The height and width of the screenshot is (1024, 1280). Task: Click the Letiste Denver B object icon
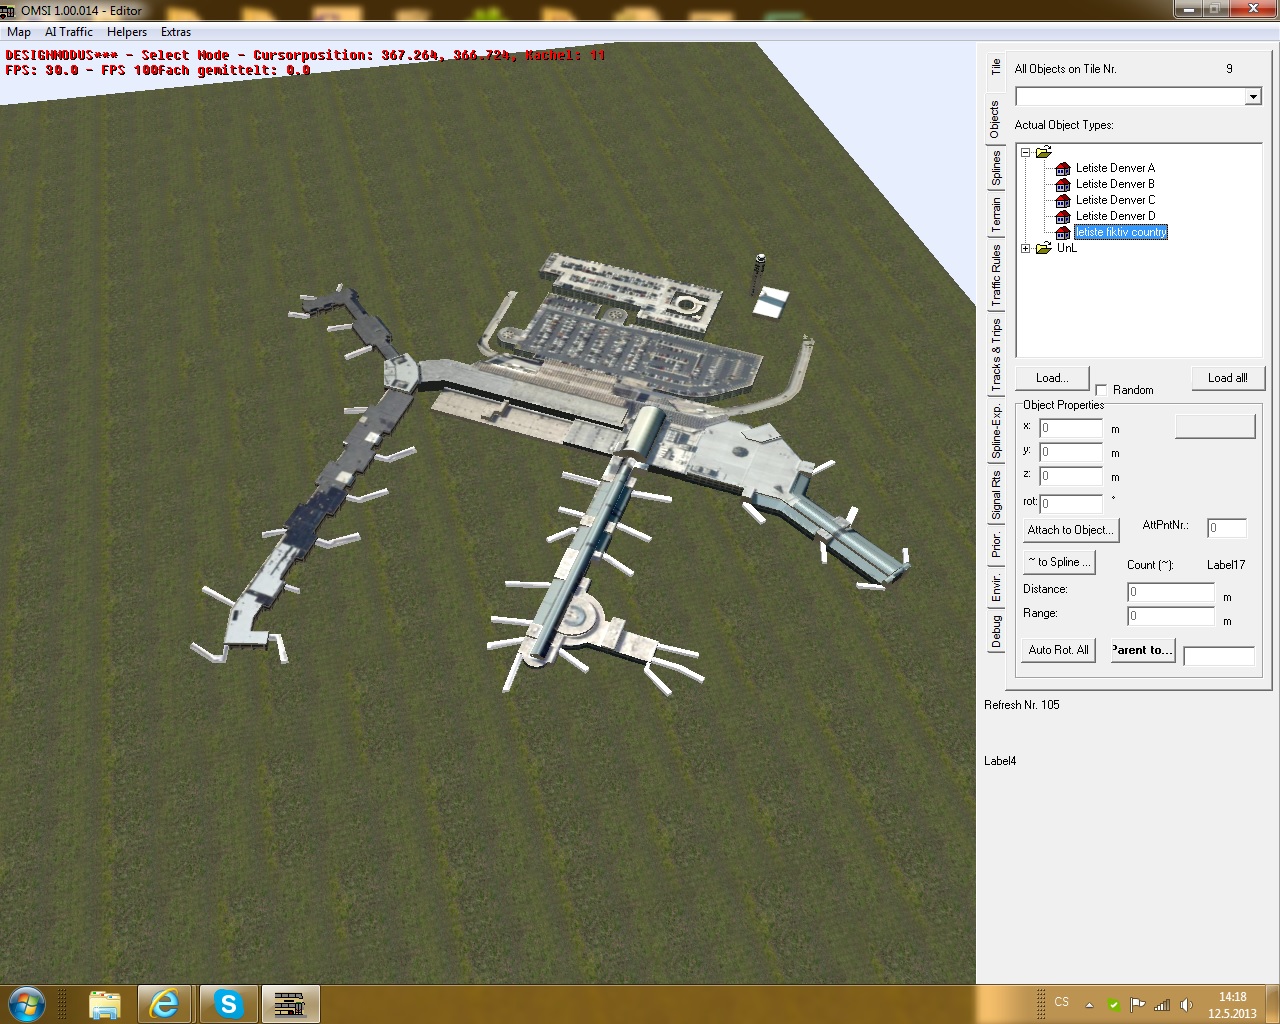point(1063,184)
